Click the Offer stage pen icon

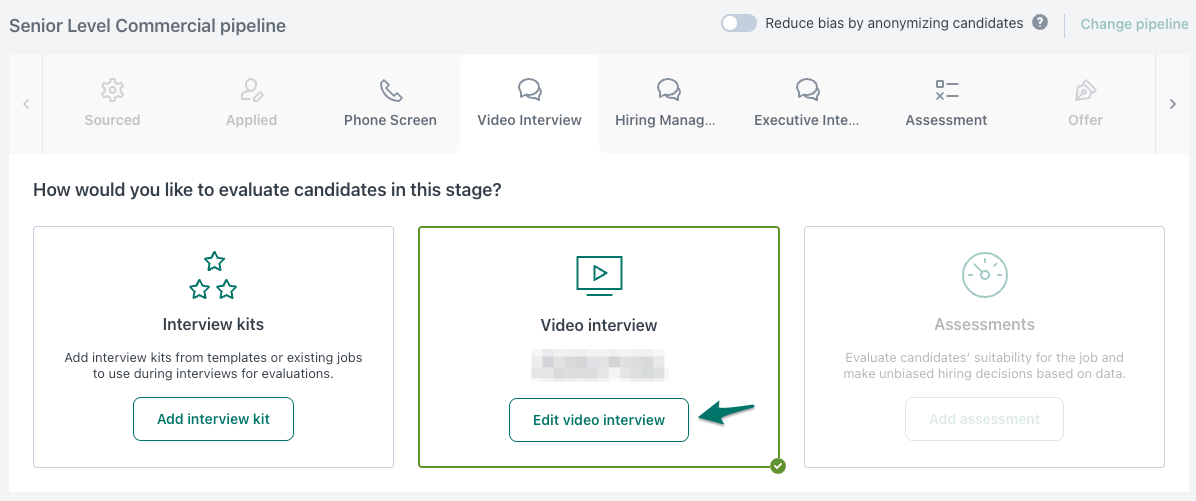(1085, 91)
